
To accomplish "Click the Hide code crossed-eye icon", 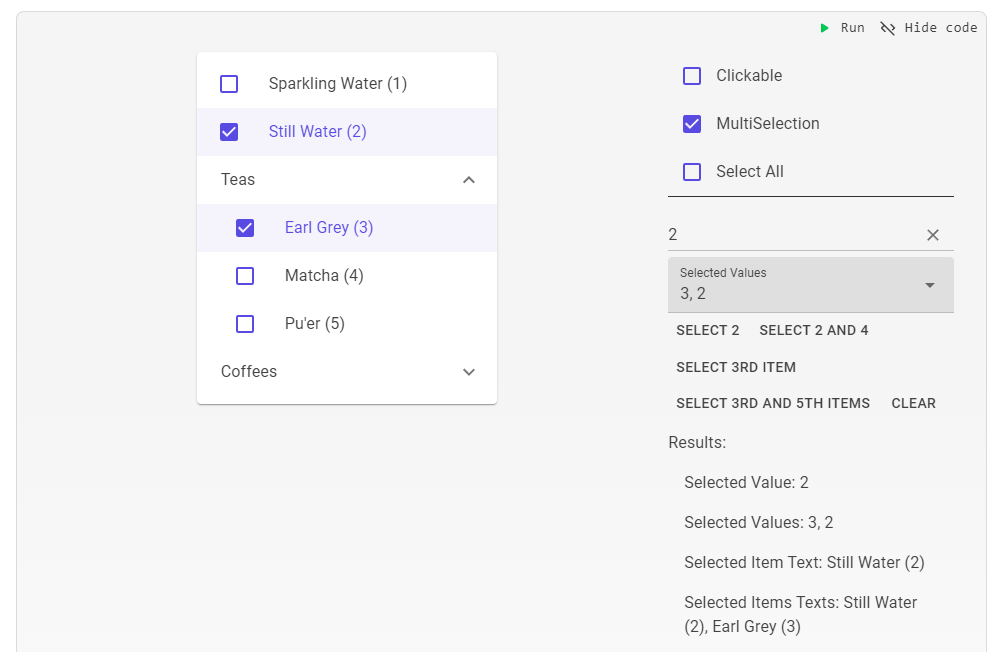I will click(x=887, y=28).
